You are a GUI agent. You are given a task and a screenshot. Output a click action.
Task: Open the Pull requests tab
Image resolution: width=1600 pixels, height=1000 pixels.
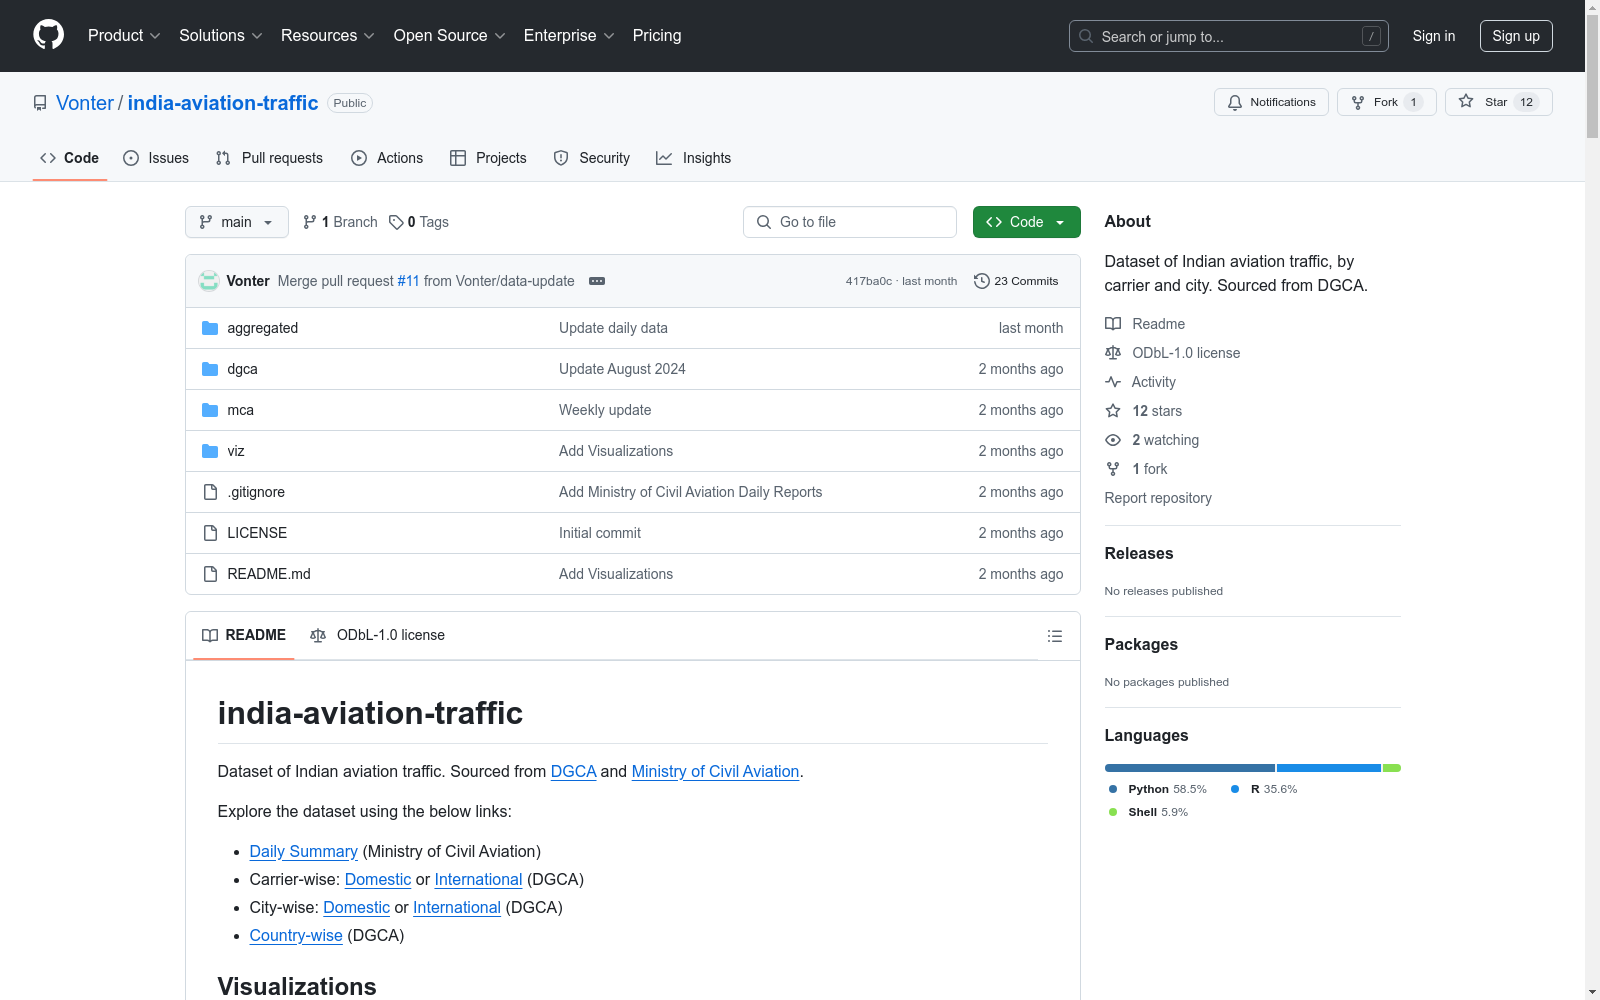(269, 158)
